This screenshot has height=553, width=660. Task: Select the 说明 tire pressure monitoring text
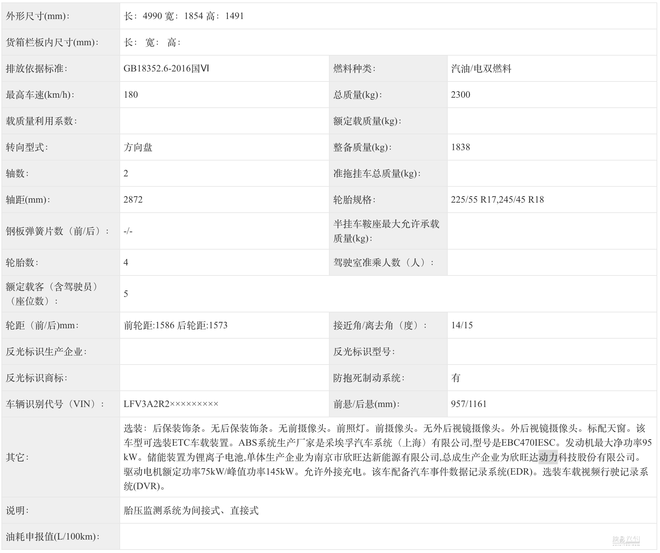pos(191,510)
